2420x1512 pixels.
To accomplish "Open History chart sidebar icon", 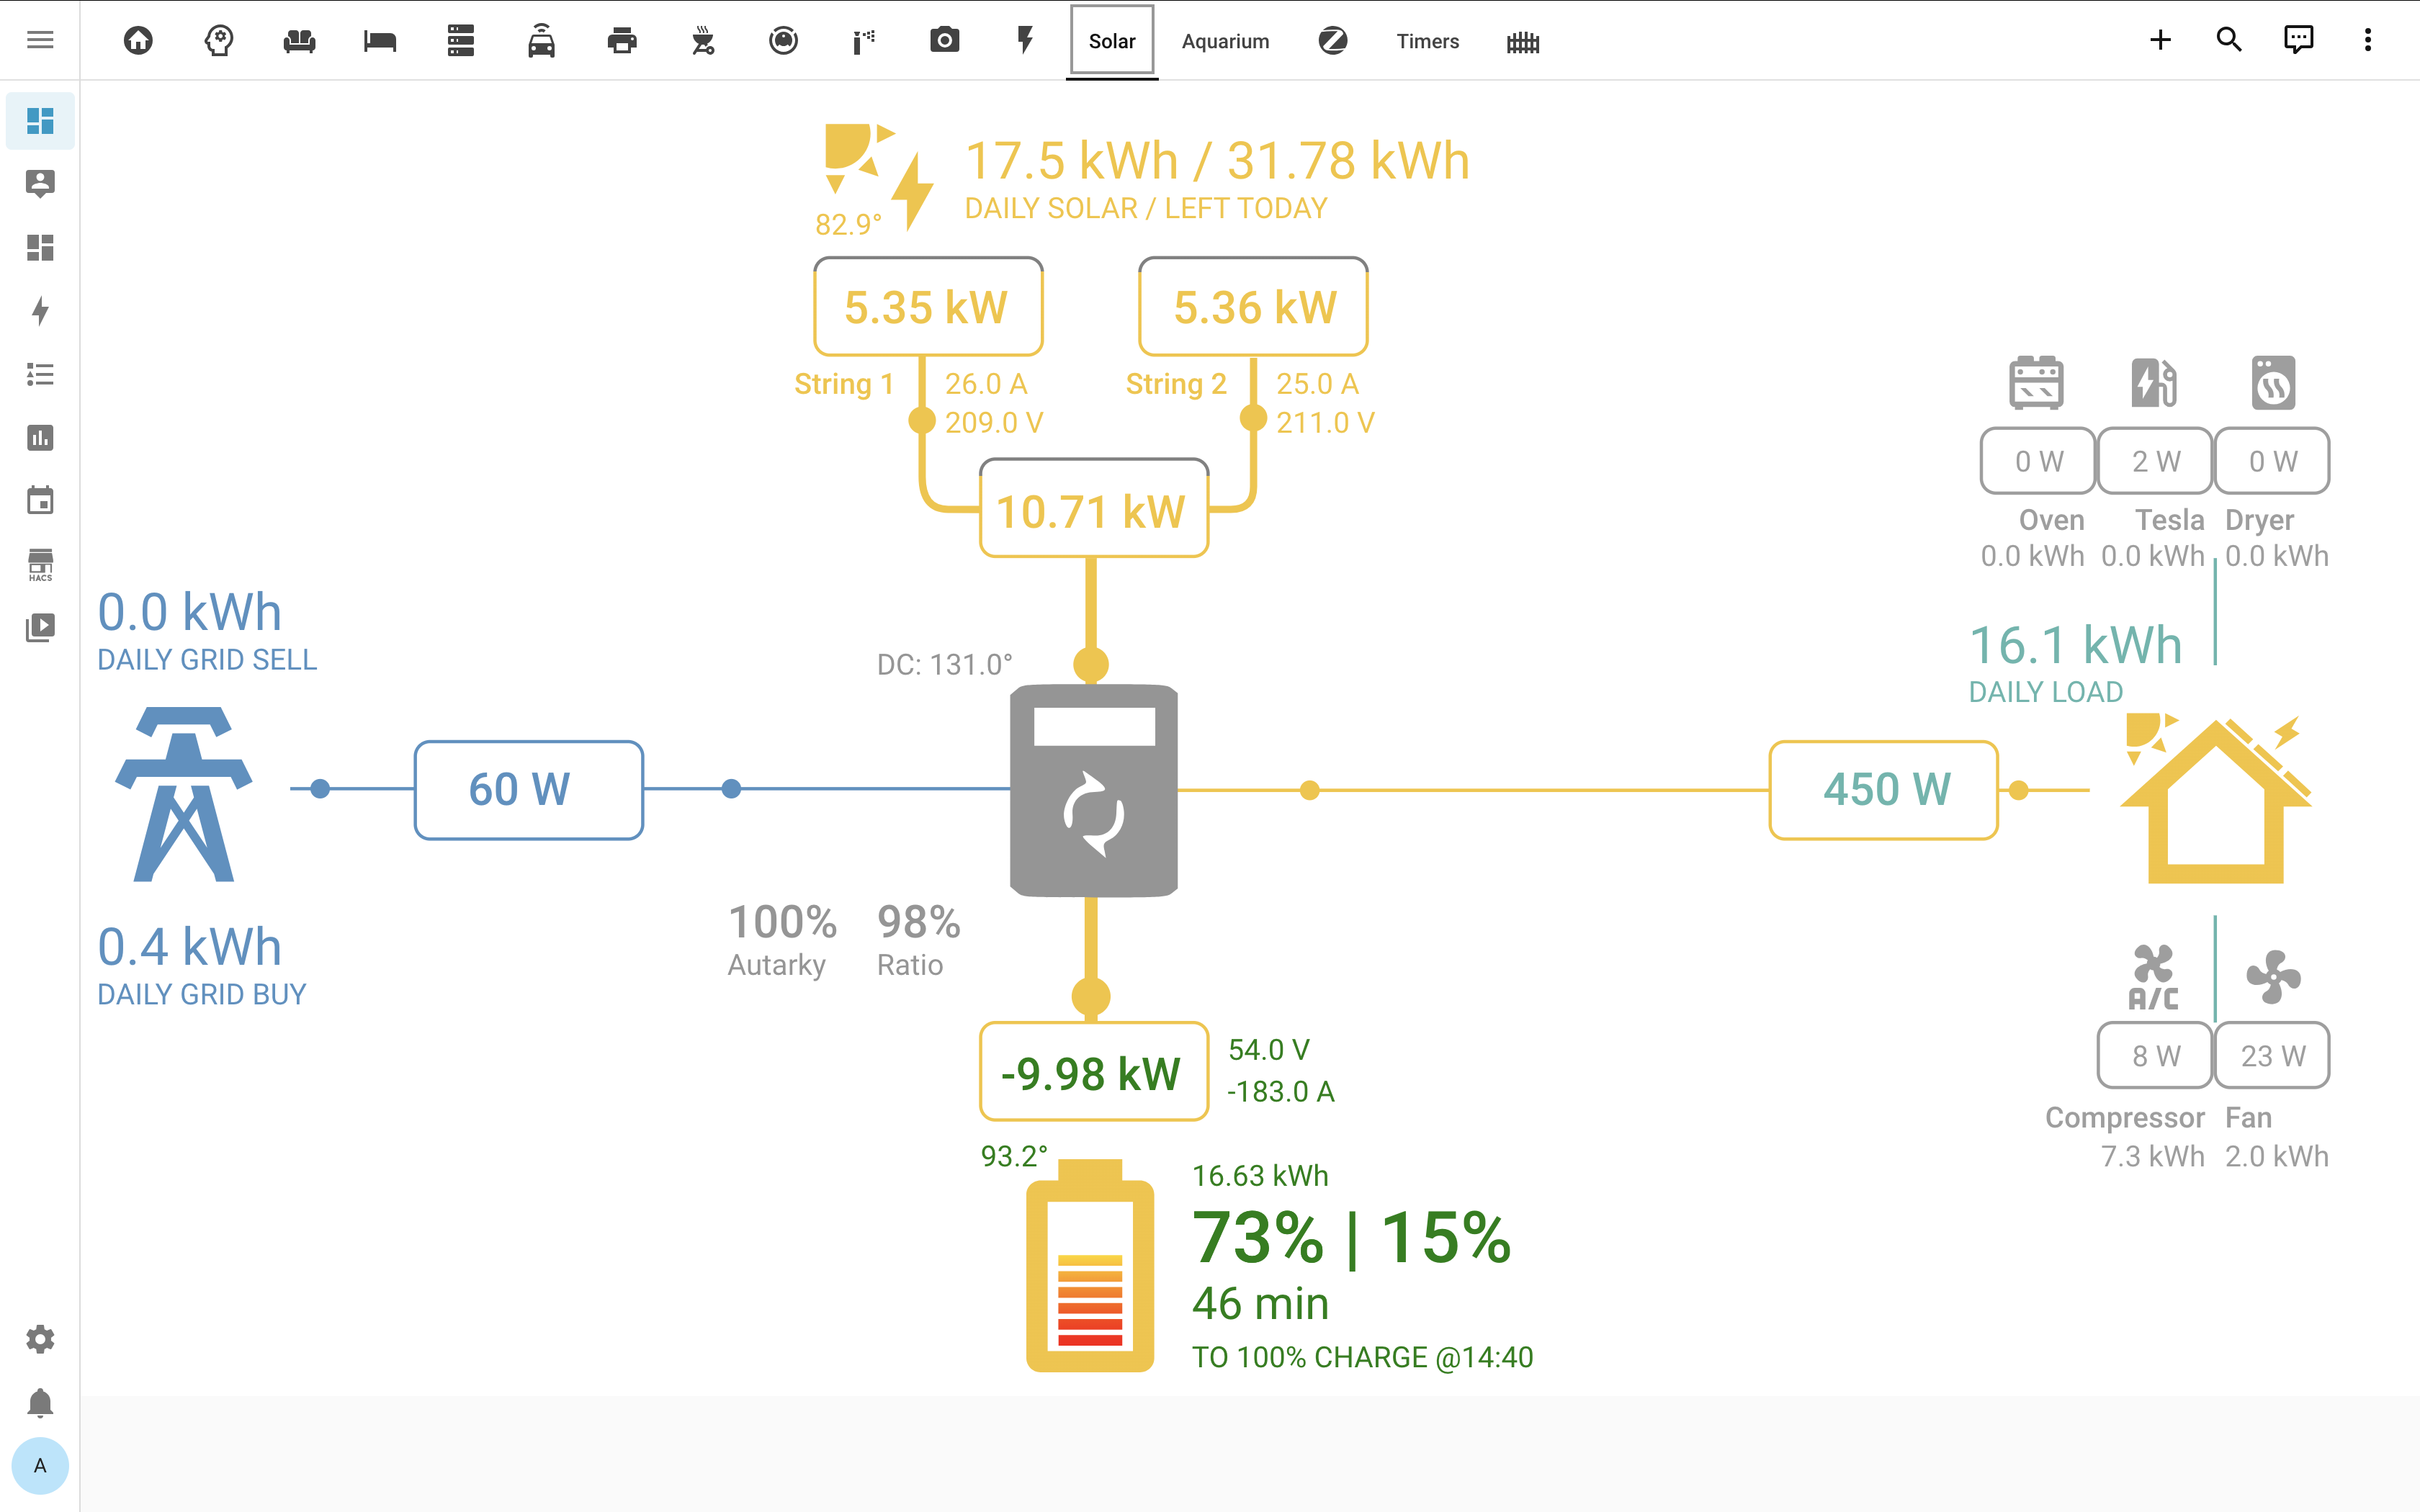I will point(40,437).
